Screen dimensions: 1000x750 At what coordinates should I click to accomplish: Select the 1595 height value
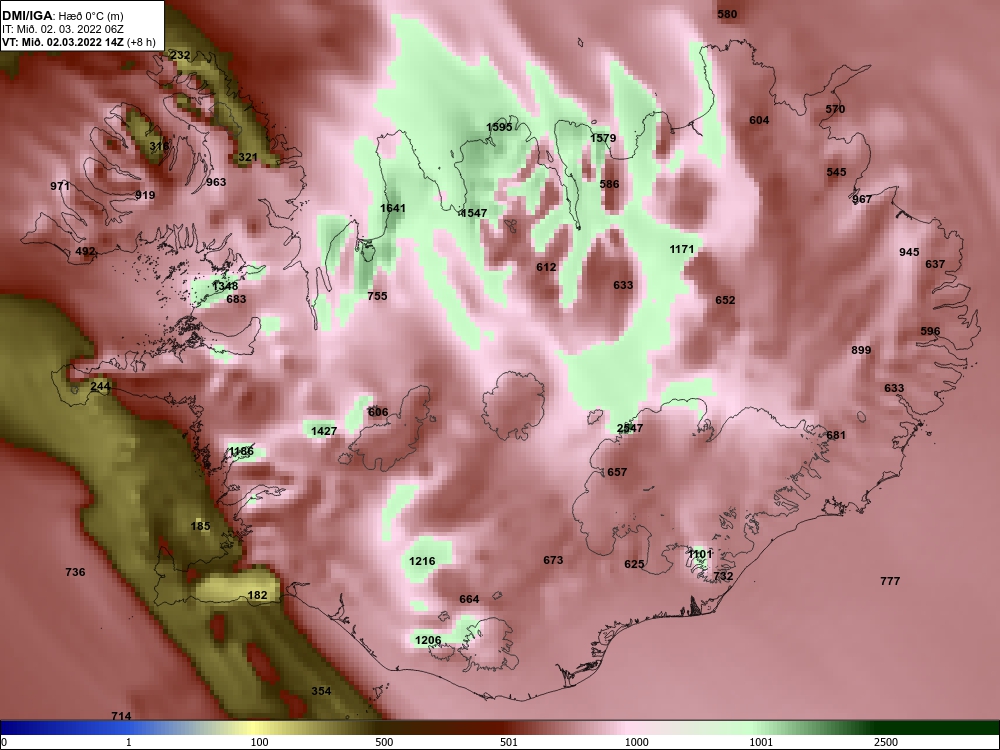[x=499, y=127]
